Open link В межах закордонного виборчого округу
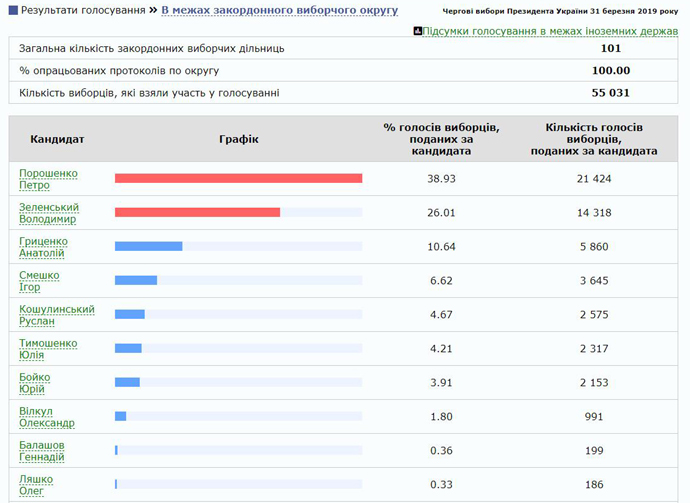The width and height of the screenshot is (690, 503). coord(279,10)
